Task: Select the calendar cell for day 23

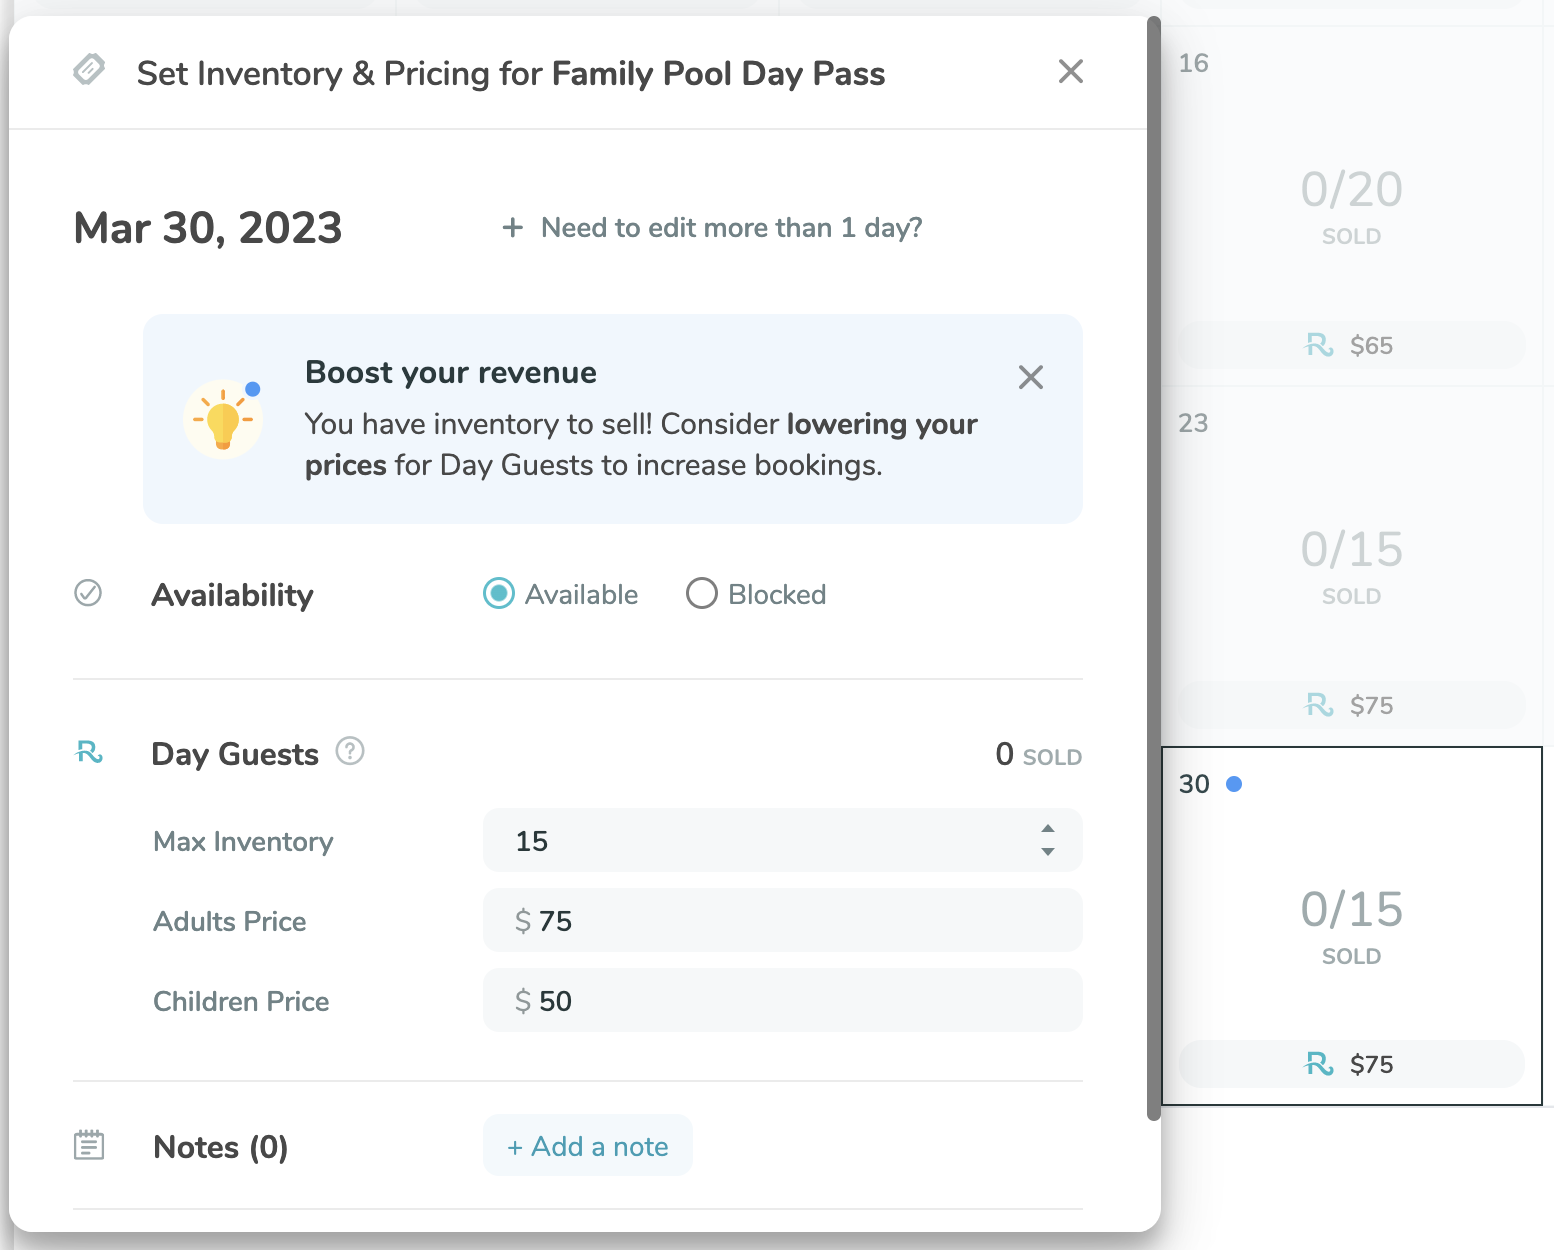Action: click(1350, 560)
